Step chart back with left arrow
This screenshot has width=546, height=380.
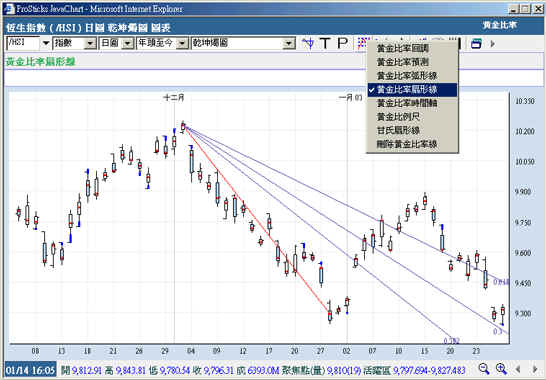pyautogui.click(x=518, y=369)
